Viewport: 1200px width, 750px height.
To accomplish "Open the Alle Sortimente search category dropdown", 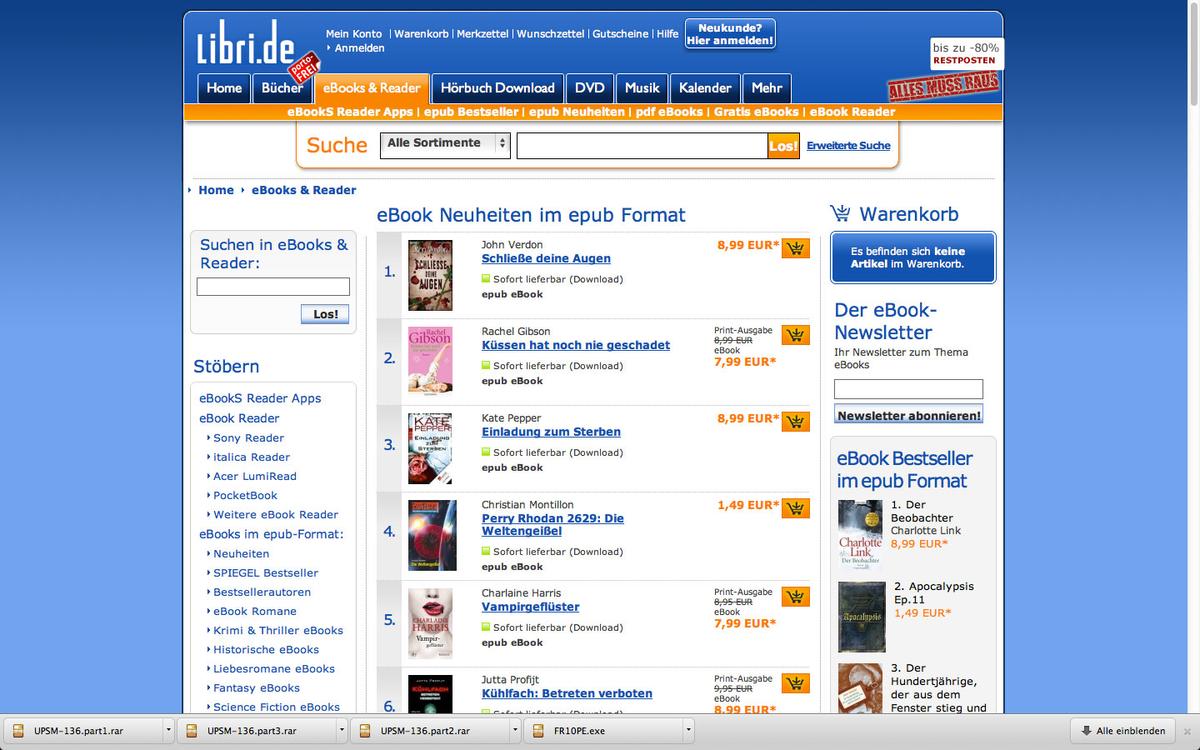I will click(x=446, y=145).
